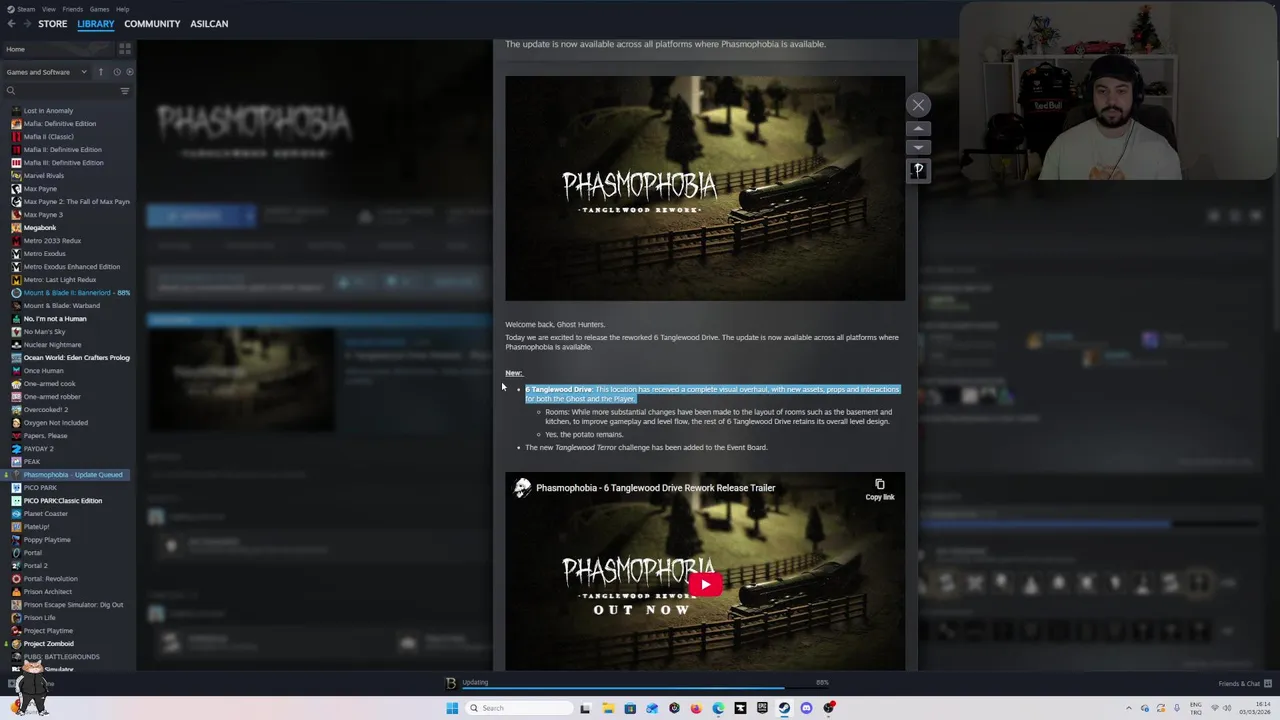Expand the Games and Software dropdown
The height and width of the screenshot is (720, 1280).
(46, 72)
